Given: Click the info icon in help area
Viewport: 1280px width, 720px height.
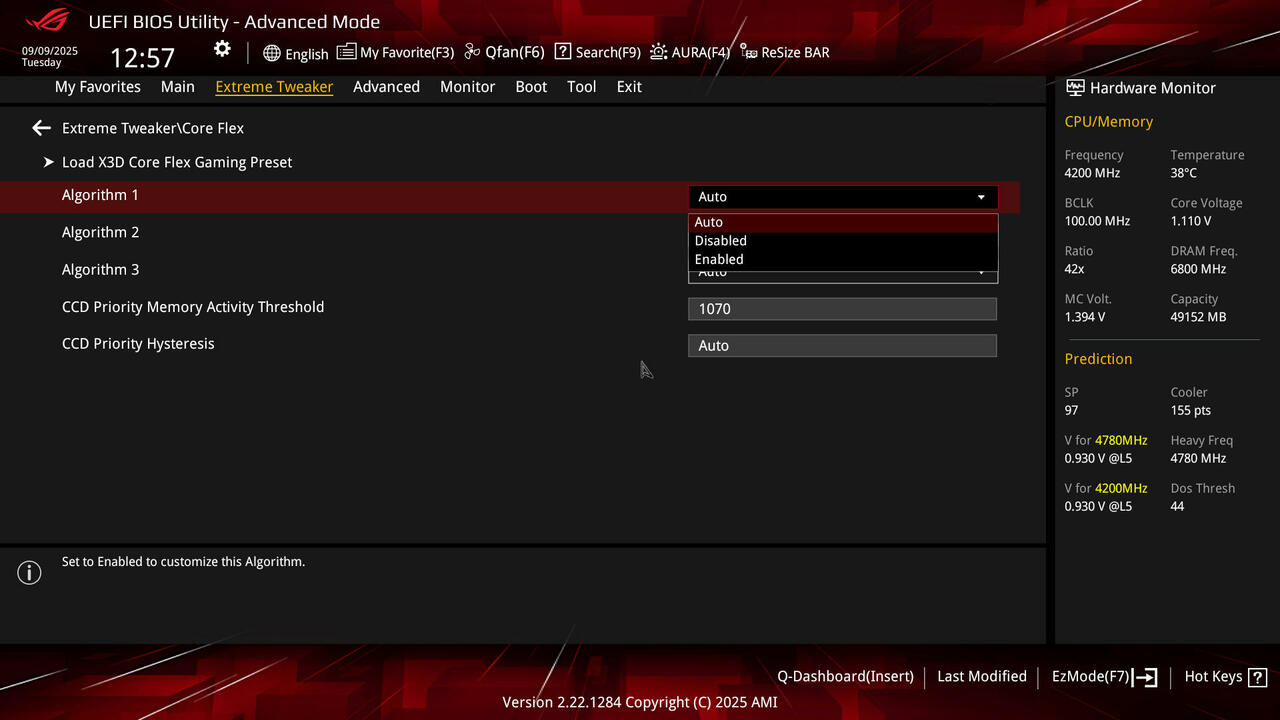Looking at the screenshot, I should [29, 573].
